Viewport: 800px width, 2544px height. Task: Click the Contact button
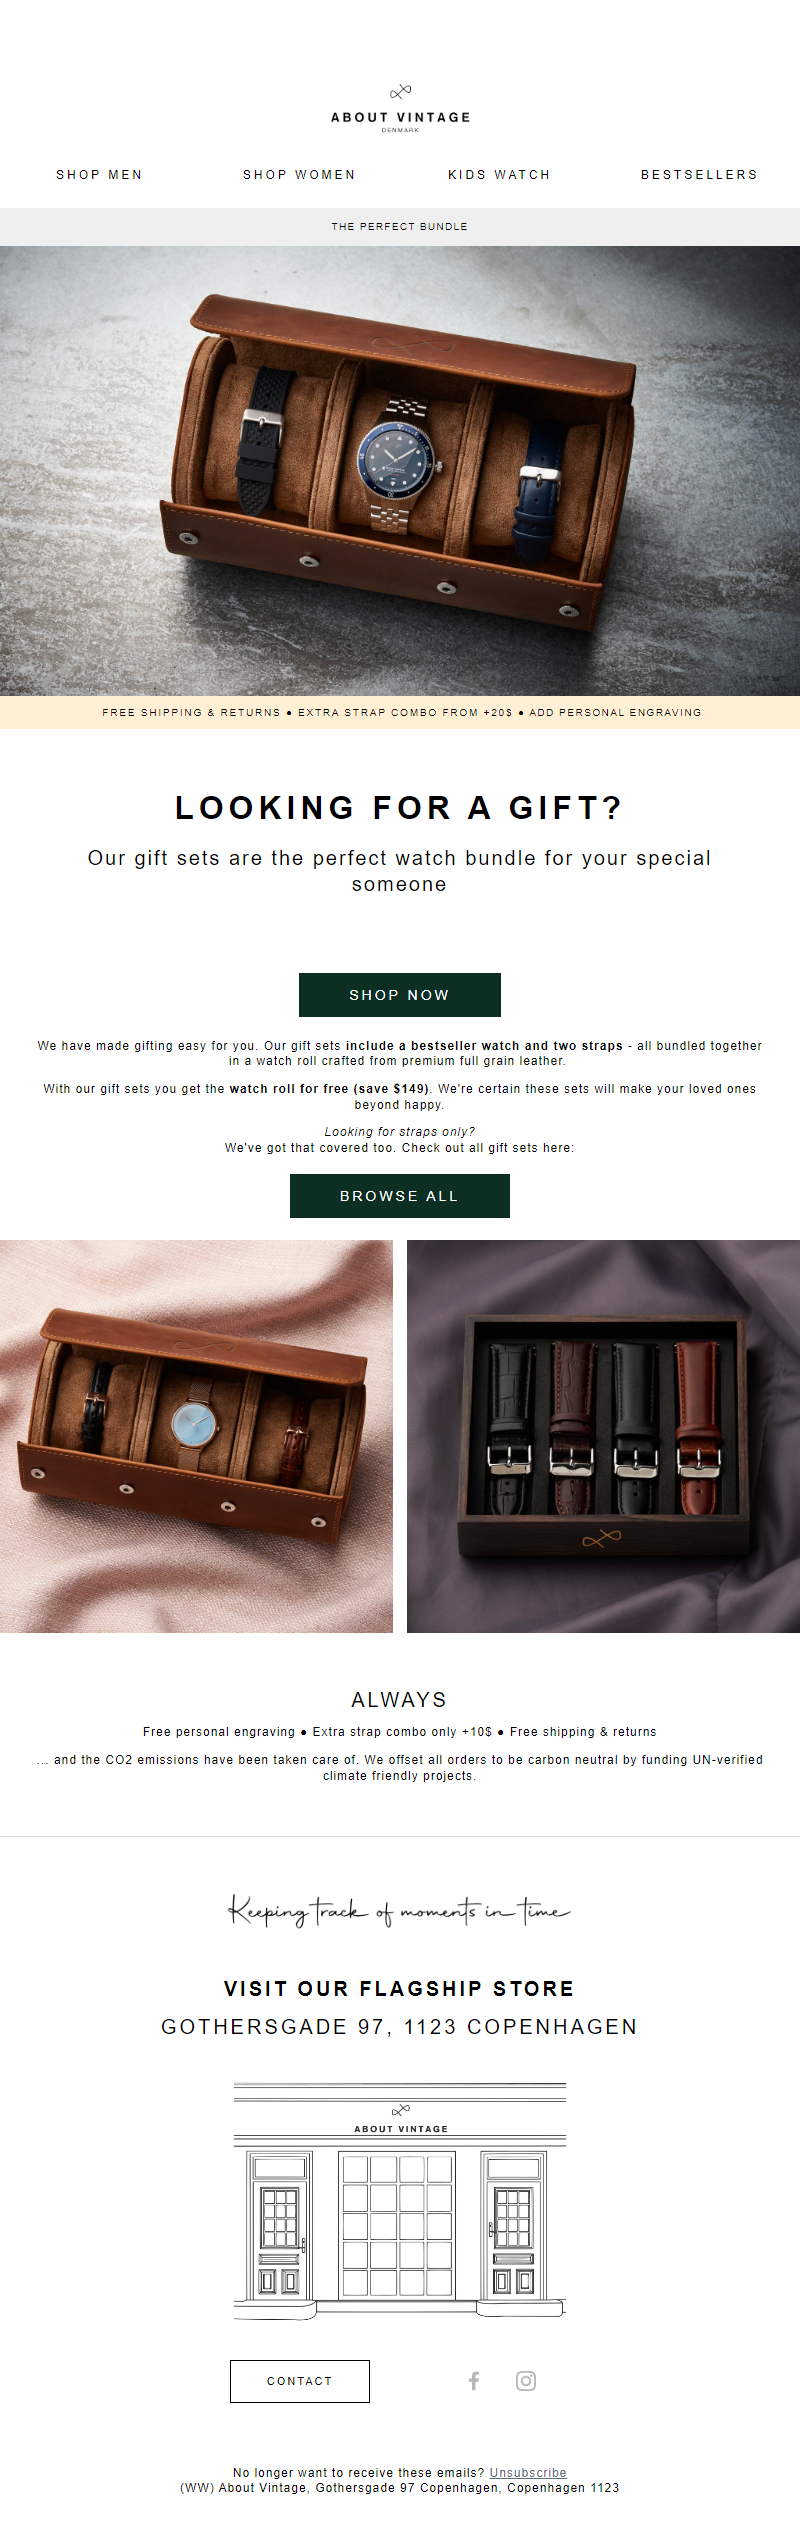pos(300,2381)
